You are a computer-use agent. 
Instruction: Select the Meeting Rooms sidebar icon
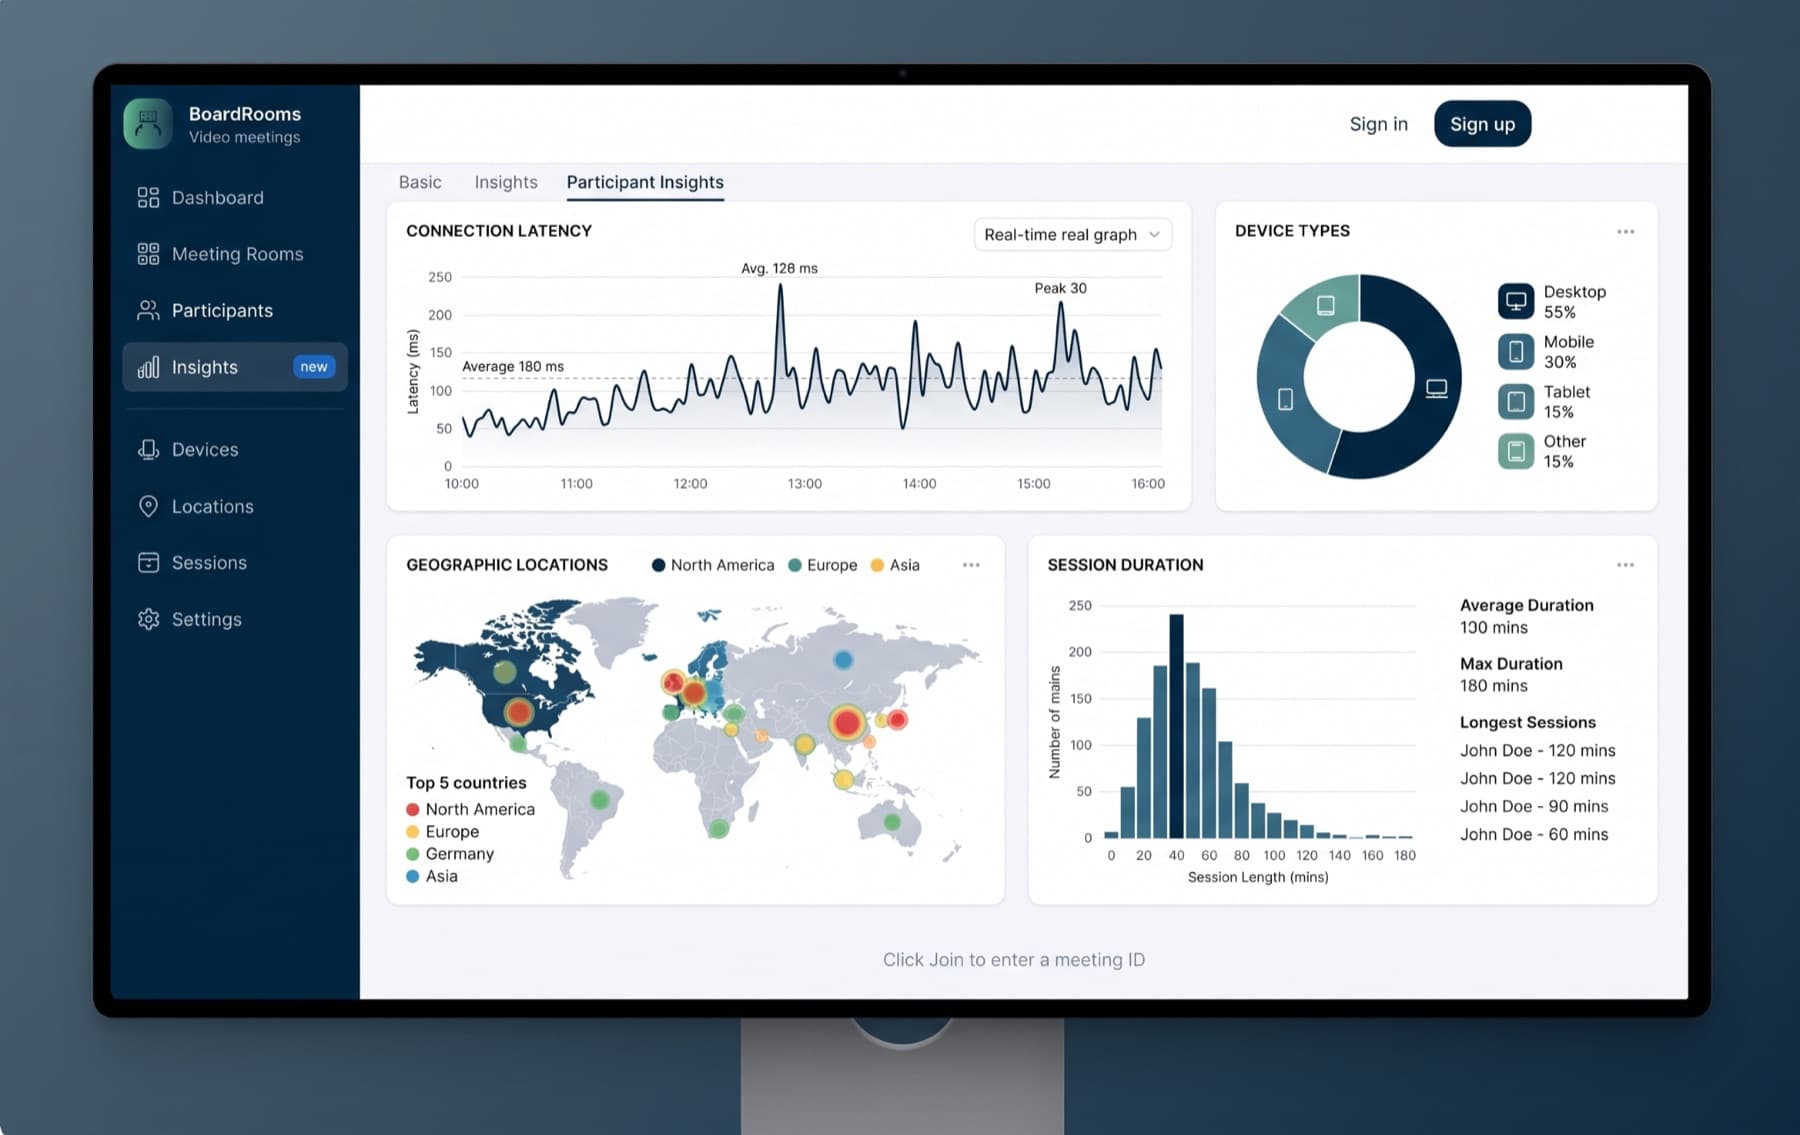tap(148, 254)
